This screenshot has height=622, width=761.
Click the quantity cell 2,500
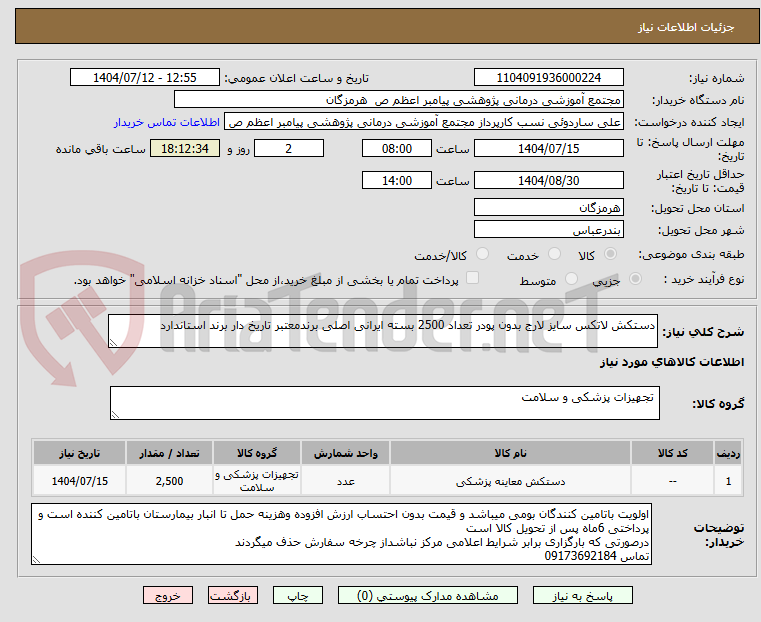coord(169,481)
